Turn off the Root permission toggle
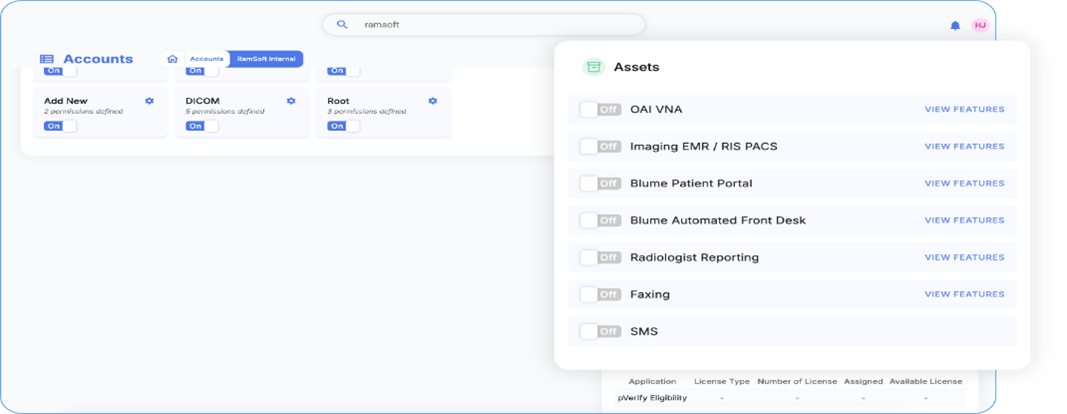Screen dimensions: 1067x414 343,126
